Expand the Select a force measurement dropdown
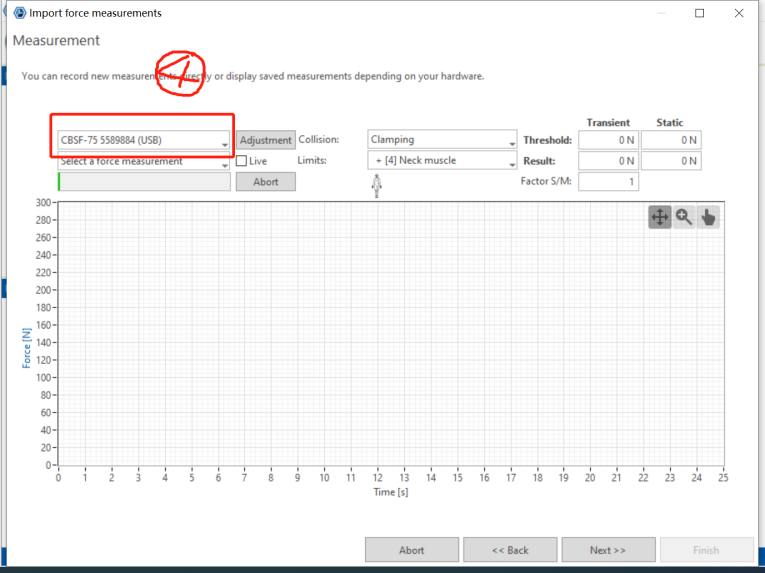The height and width of the screenshot is (573, 765). click(143, 162)
